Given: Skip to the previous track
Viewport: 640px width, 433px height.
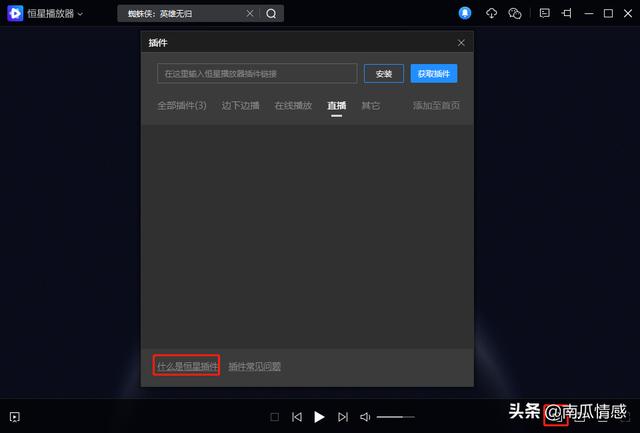Looking at the screenshot, I should coord(297,417).
